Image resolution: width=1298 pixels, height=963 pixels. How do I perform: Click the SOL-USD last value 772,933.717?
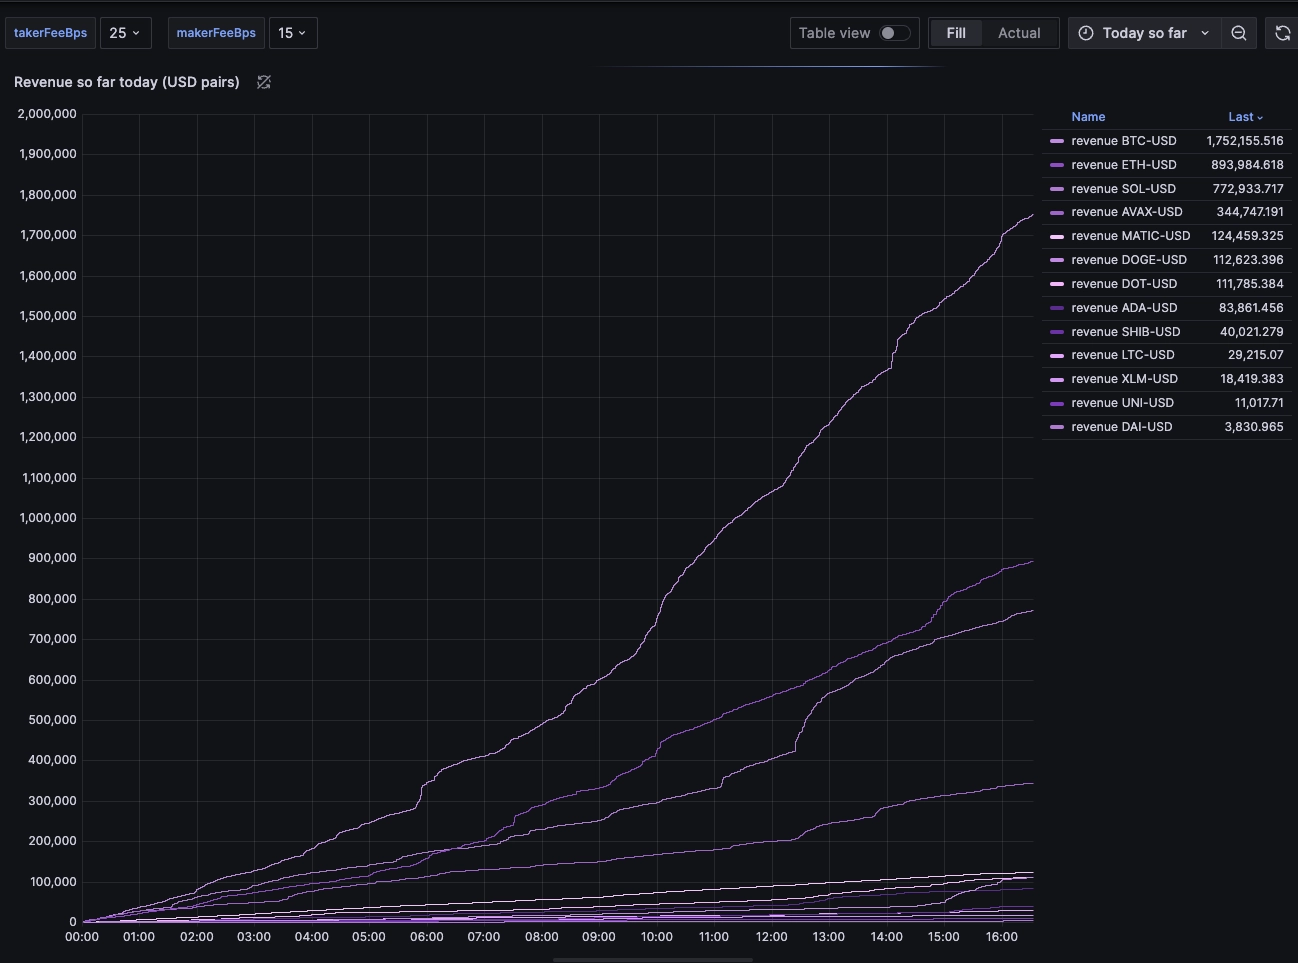[x=1248, y=189]
